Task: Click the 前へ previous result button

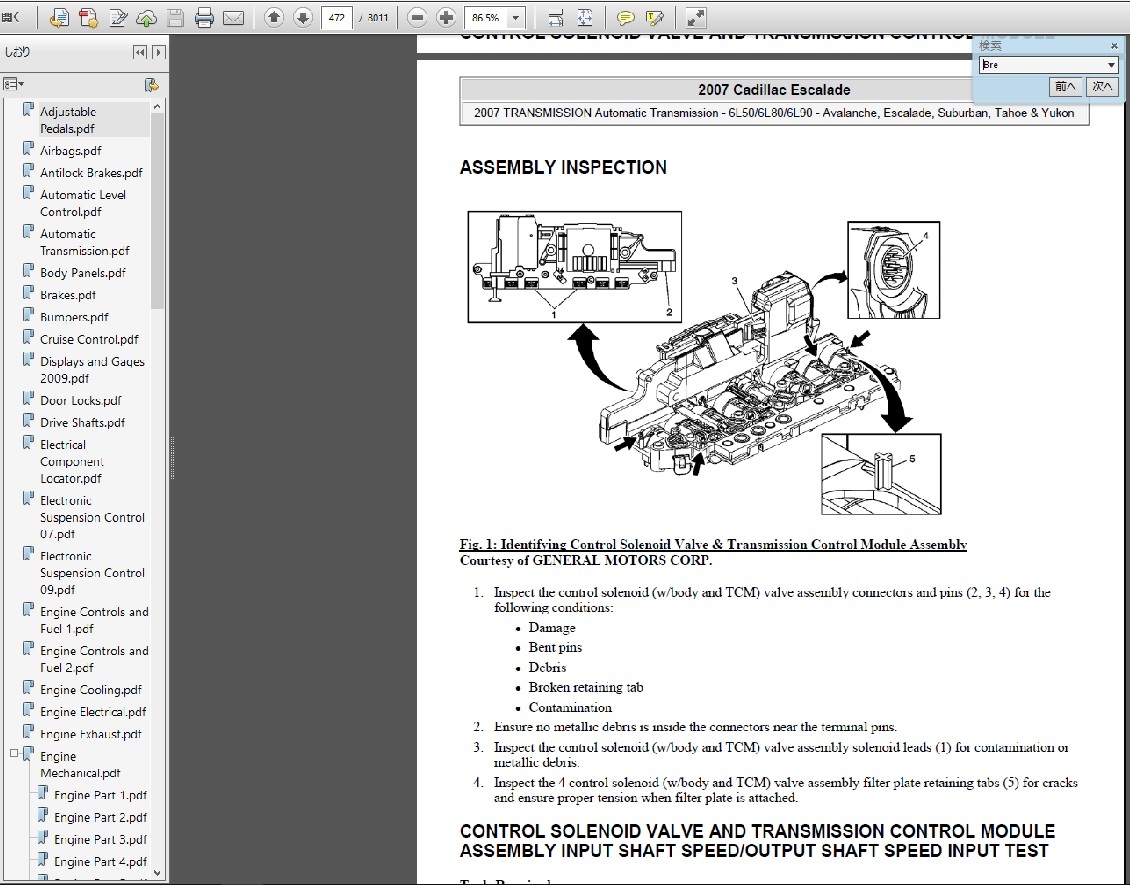Action: click(x=1065, y=86)
